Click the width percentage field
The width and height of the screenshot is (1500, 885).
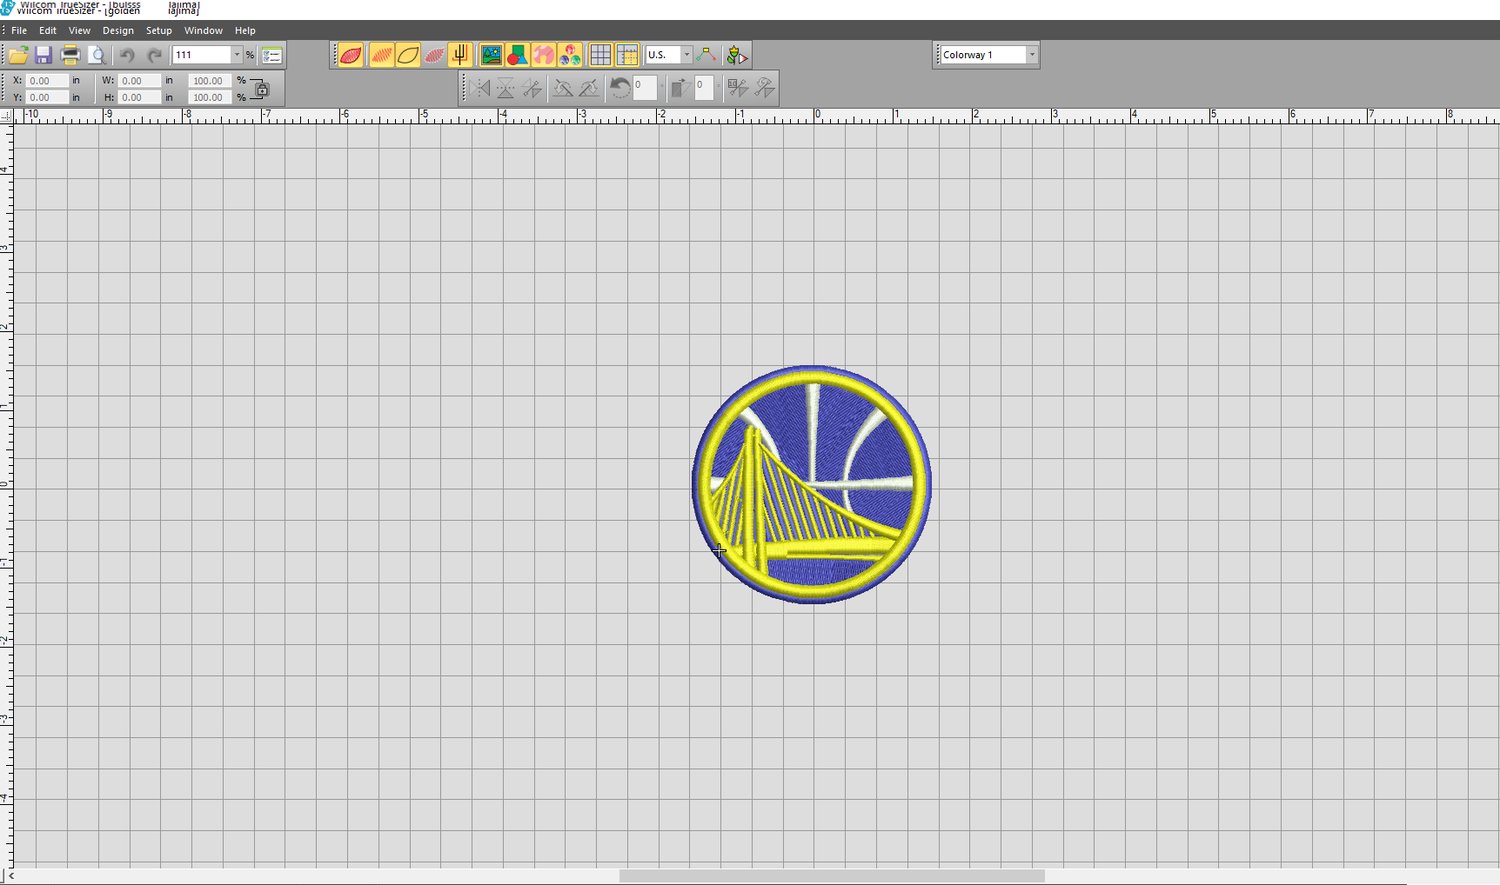pyautogui.click(x=210, y=80)
